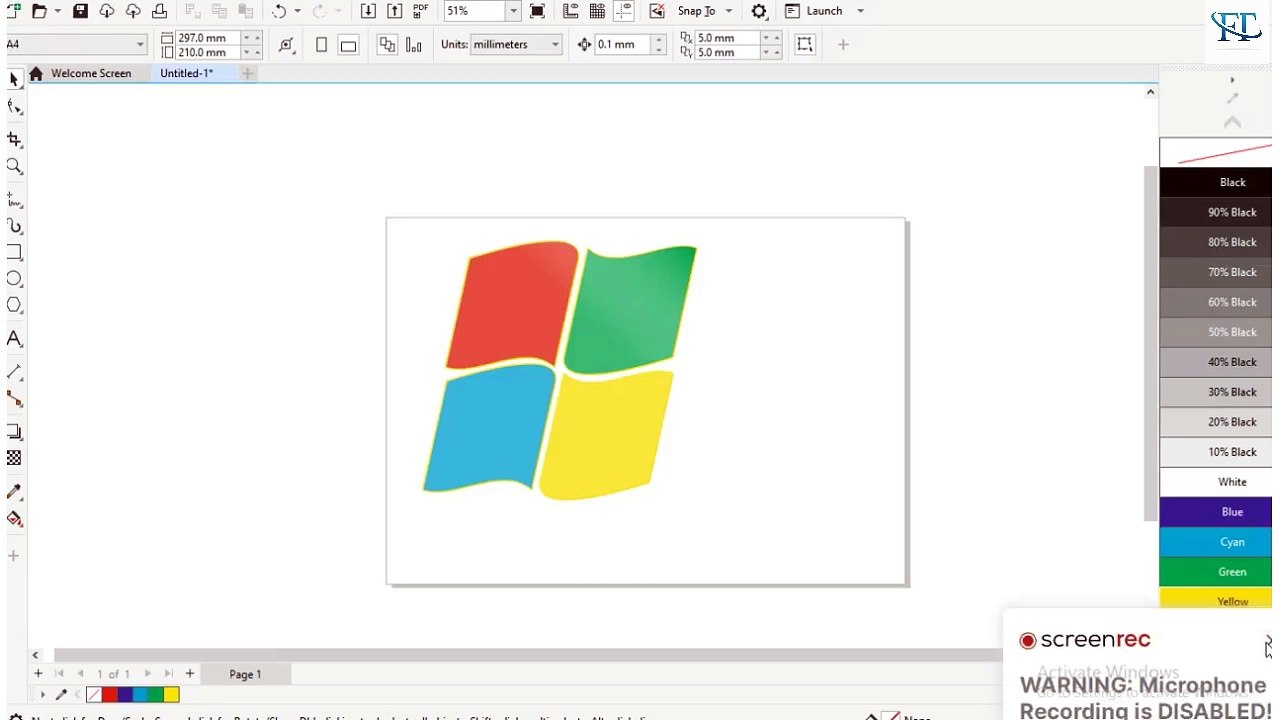Add a page before the current page
Screen dimensions: 1280x720
point(38,674)
